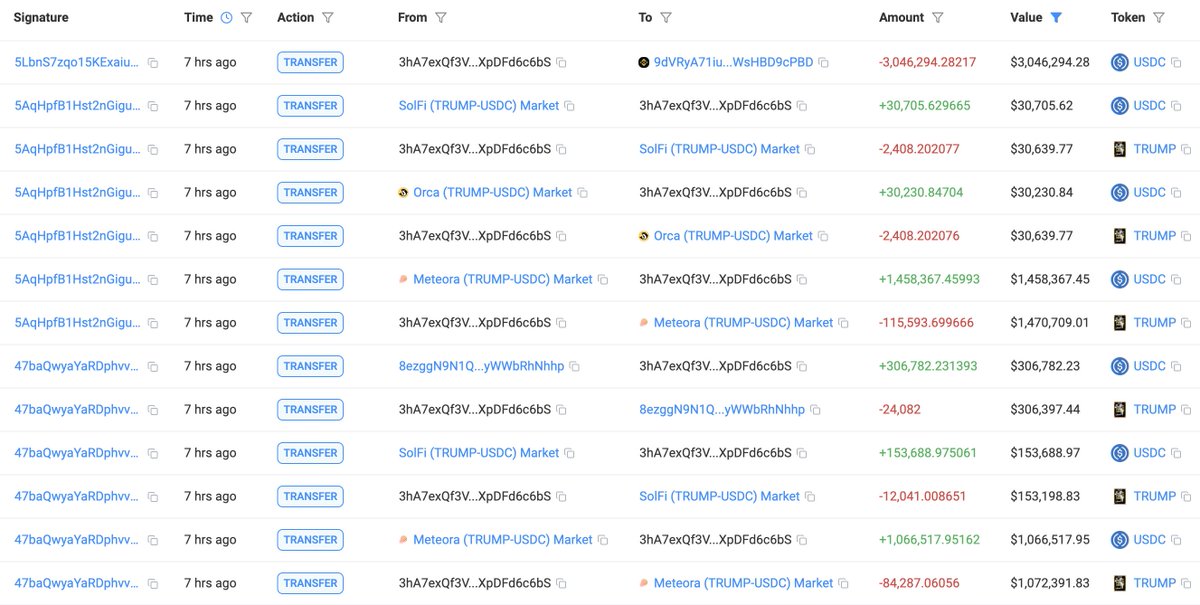Click the Meteora logo in the +1,458,367.45993 row

tap(404, 279)
